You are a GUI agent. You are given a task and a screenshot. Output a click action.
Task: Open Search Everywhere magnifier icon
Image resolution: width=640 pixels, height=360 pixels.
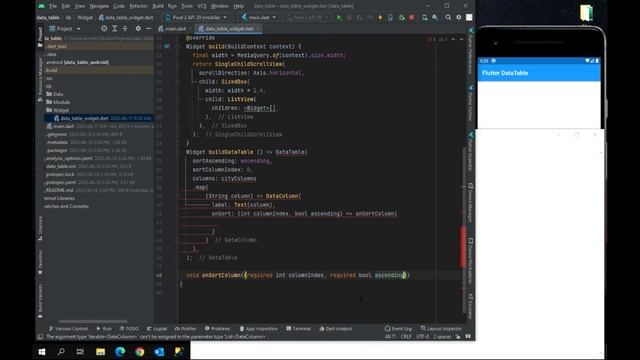pos(448,18)
